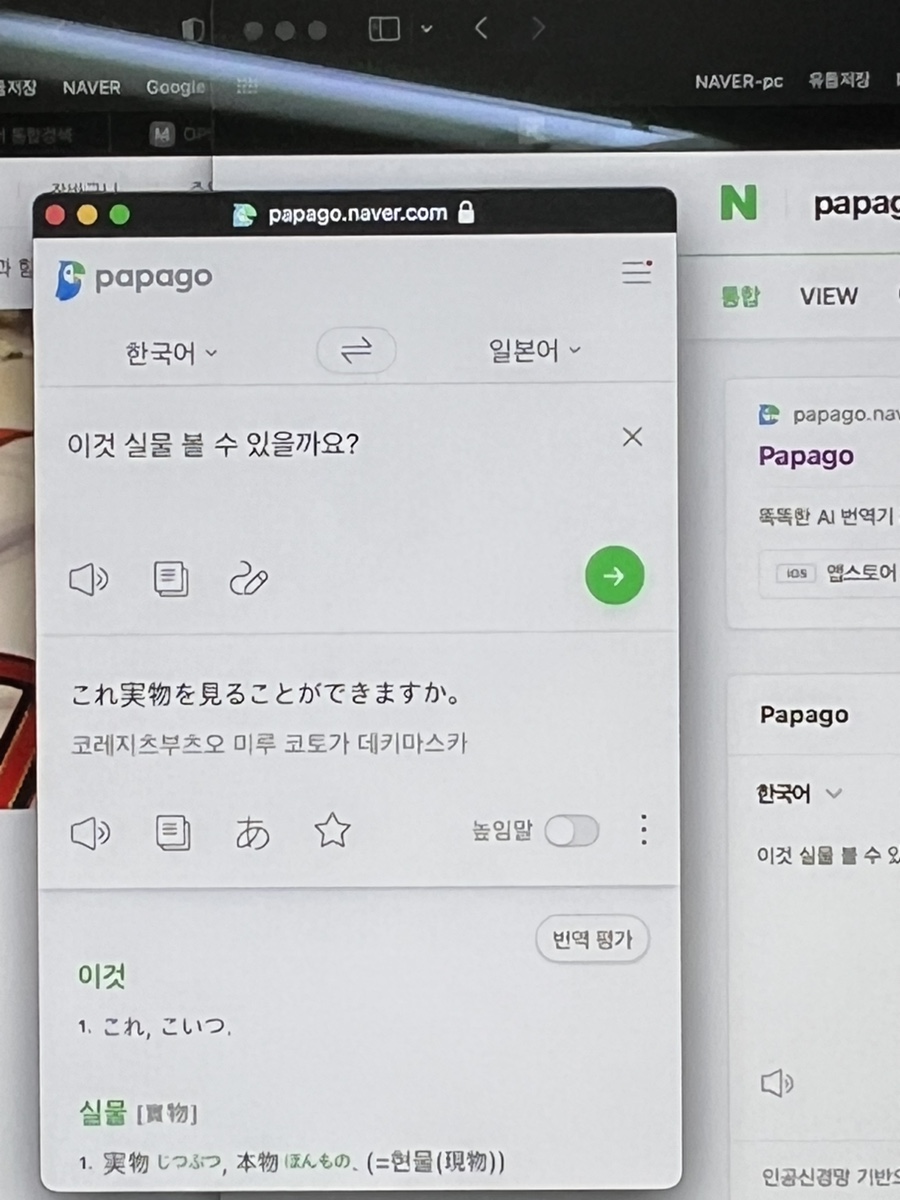Click the Safari sidebar toggle icon
This screenshot has height=1200, width=900.
384,29
